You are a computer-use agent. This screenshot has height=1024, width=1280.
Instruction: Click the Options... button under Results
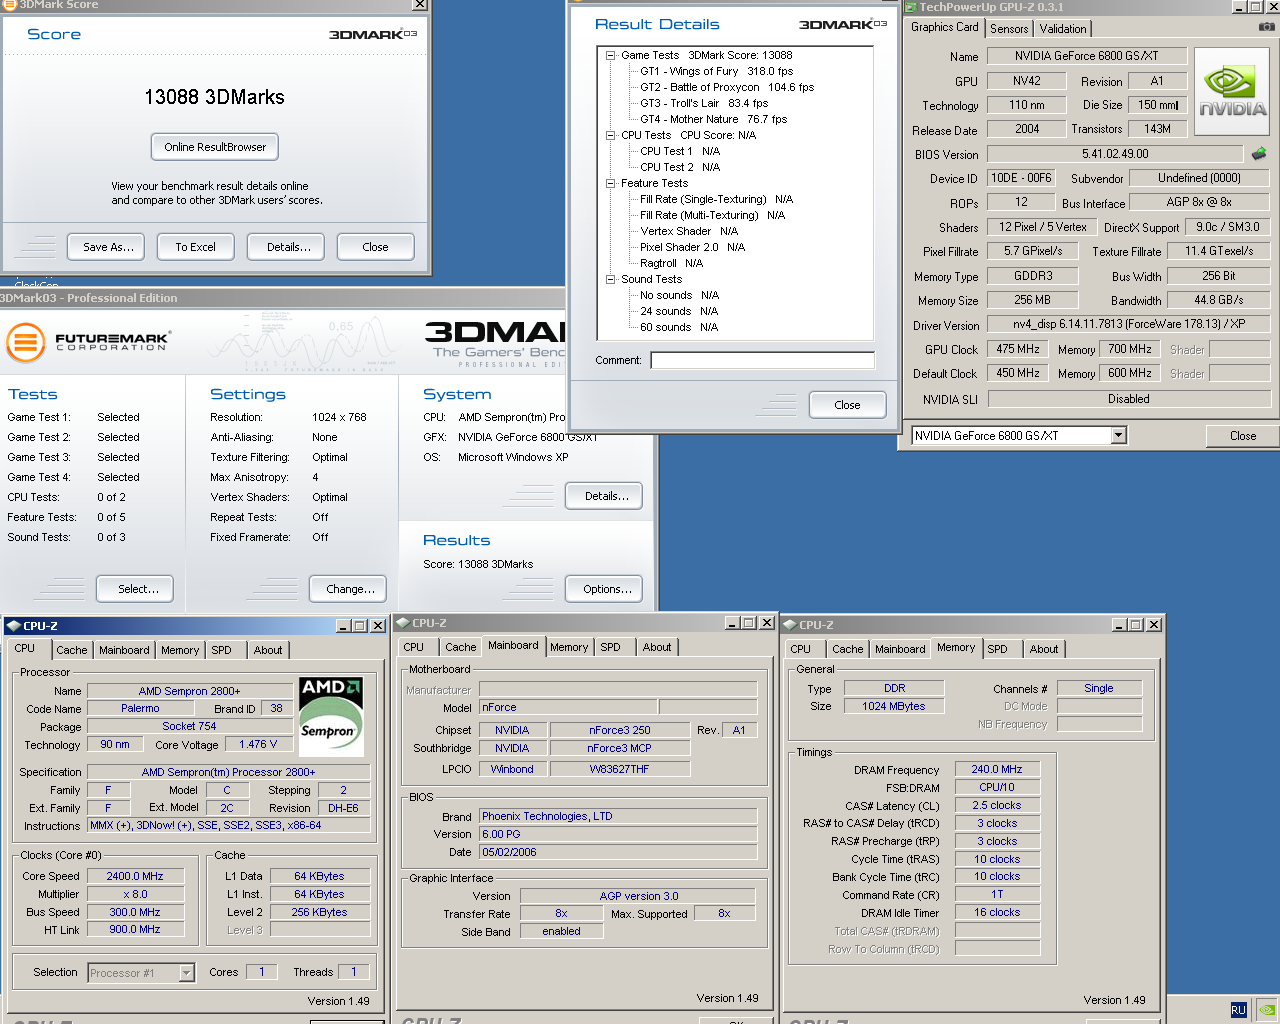pos(606,589)
